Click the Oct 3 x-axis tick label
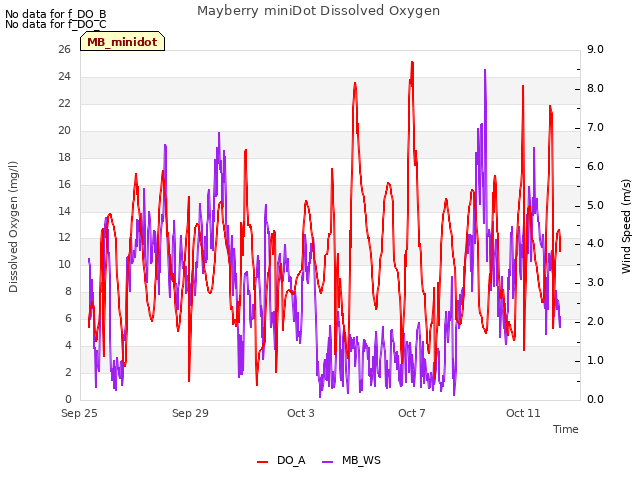Image resolution: width=640 pixels, height=480 pixels. 301,413
